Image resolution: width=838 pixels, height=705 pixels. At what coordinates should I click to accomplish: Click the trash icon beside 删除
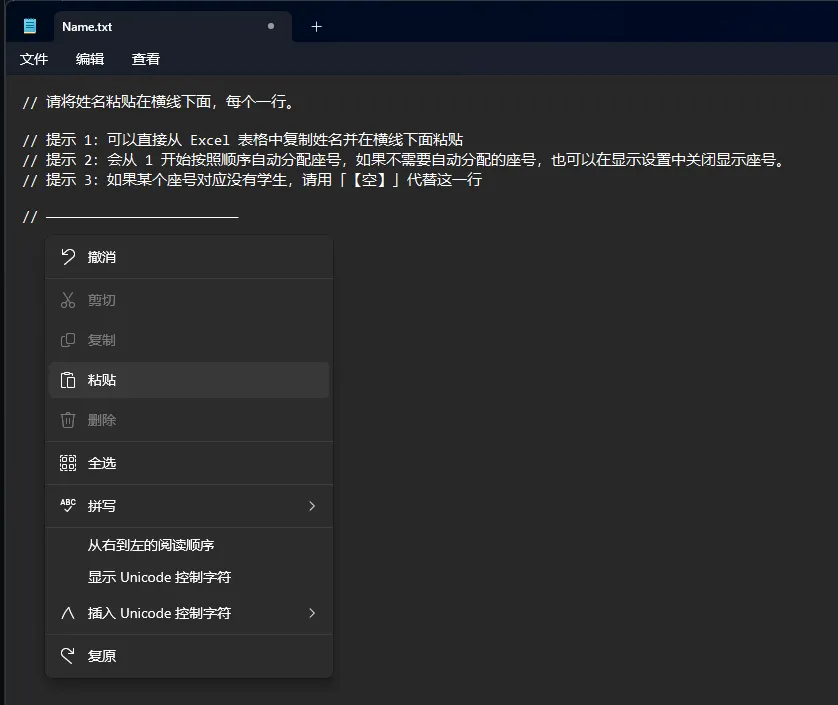68,420
